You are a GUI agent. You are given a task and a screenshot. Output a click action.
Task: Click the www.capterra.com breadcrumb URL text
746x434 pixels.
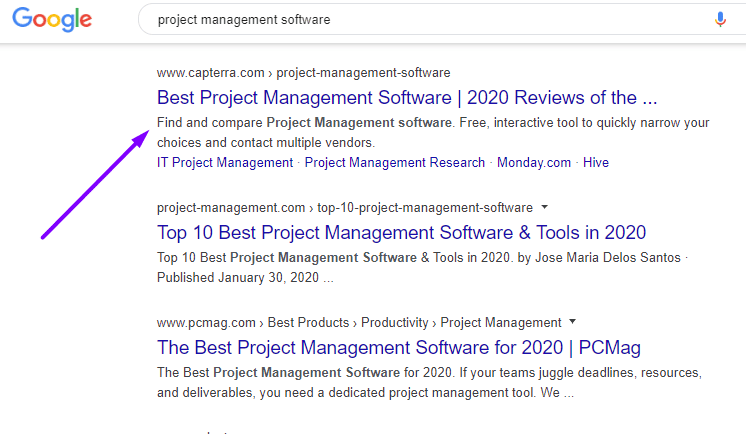coord(304,73)
